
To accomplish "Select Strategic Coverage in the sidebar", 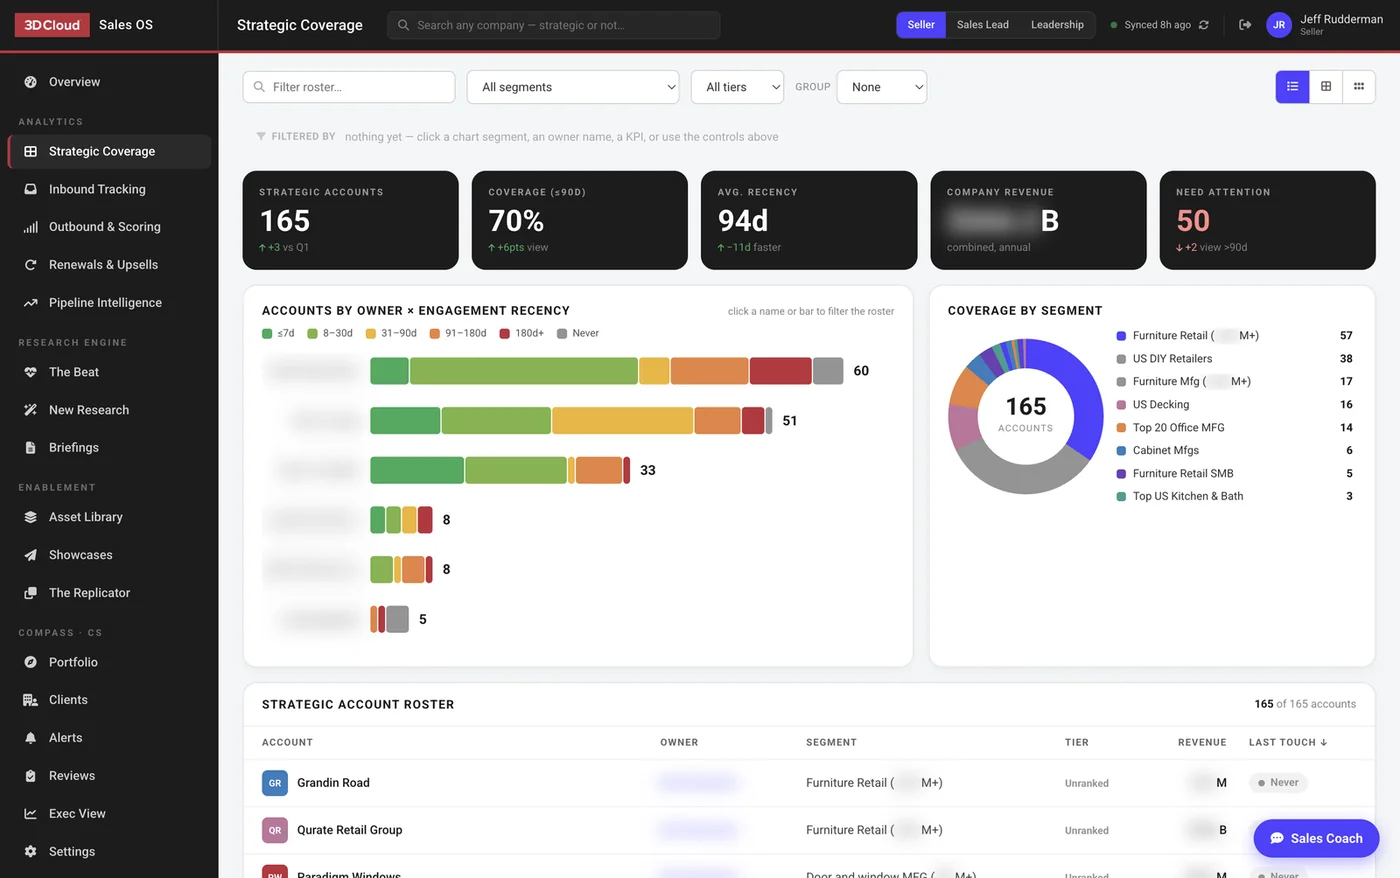I will pos(109,152).
